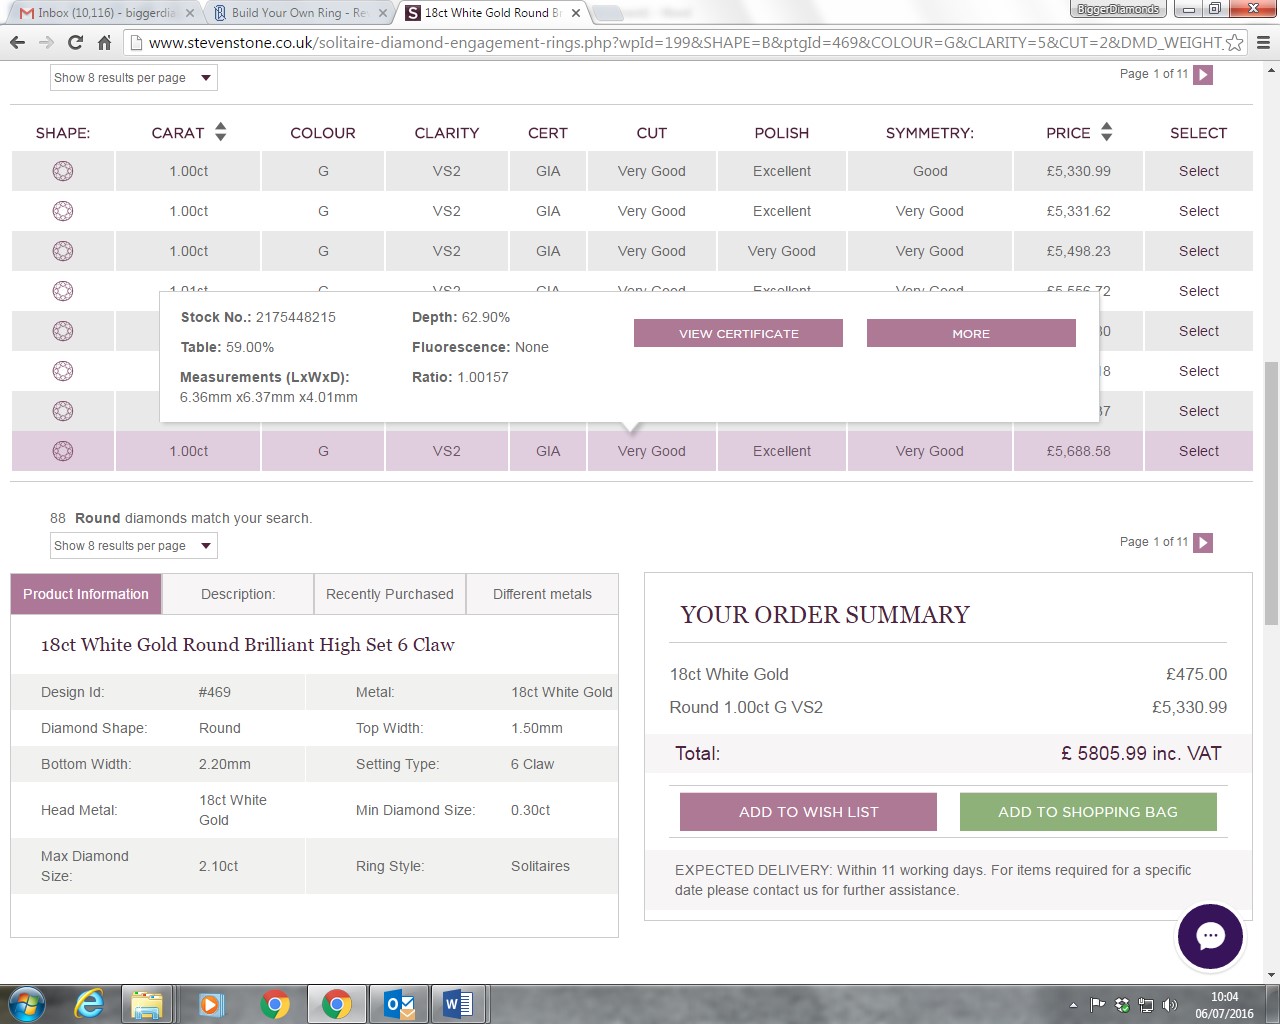
Task: Click the browser forward arrow
Action: (46, 42)
